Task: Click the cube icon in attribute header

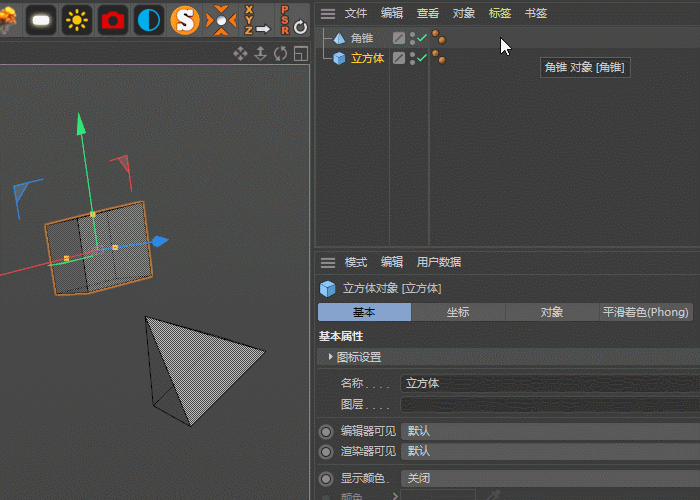Action: point(328,288)
